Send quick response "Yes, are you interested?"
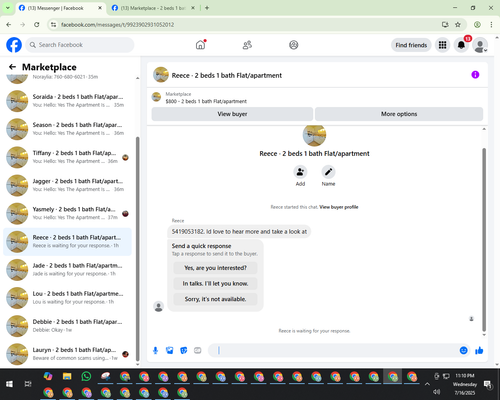Viewport: 500px width, 400px height. click(x=215, y=268)
